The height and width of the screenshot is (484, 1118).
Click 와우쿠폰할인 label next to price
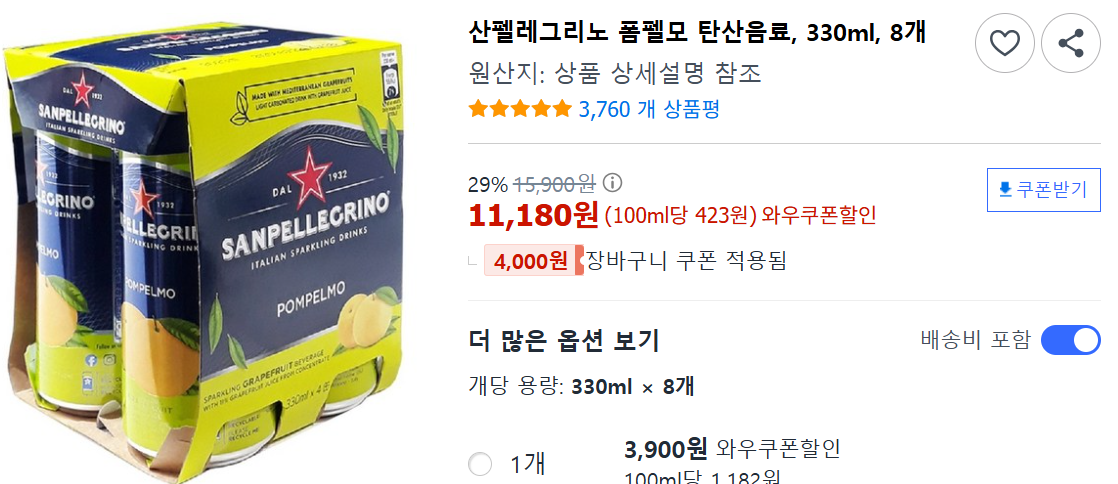tap(819, 215)
